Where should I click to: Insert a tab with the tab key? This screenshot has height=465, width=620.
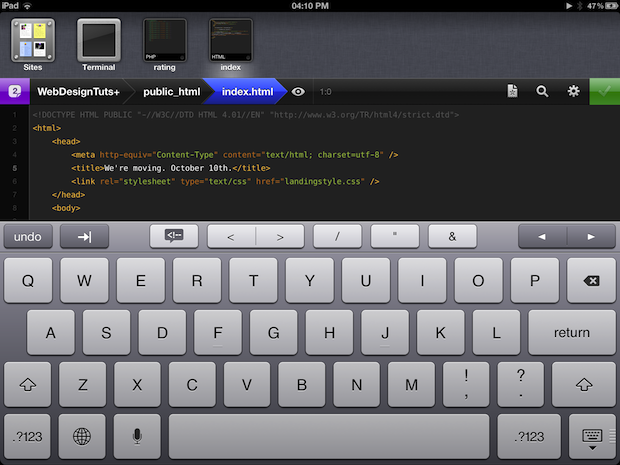click(84, 236)
